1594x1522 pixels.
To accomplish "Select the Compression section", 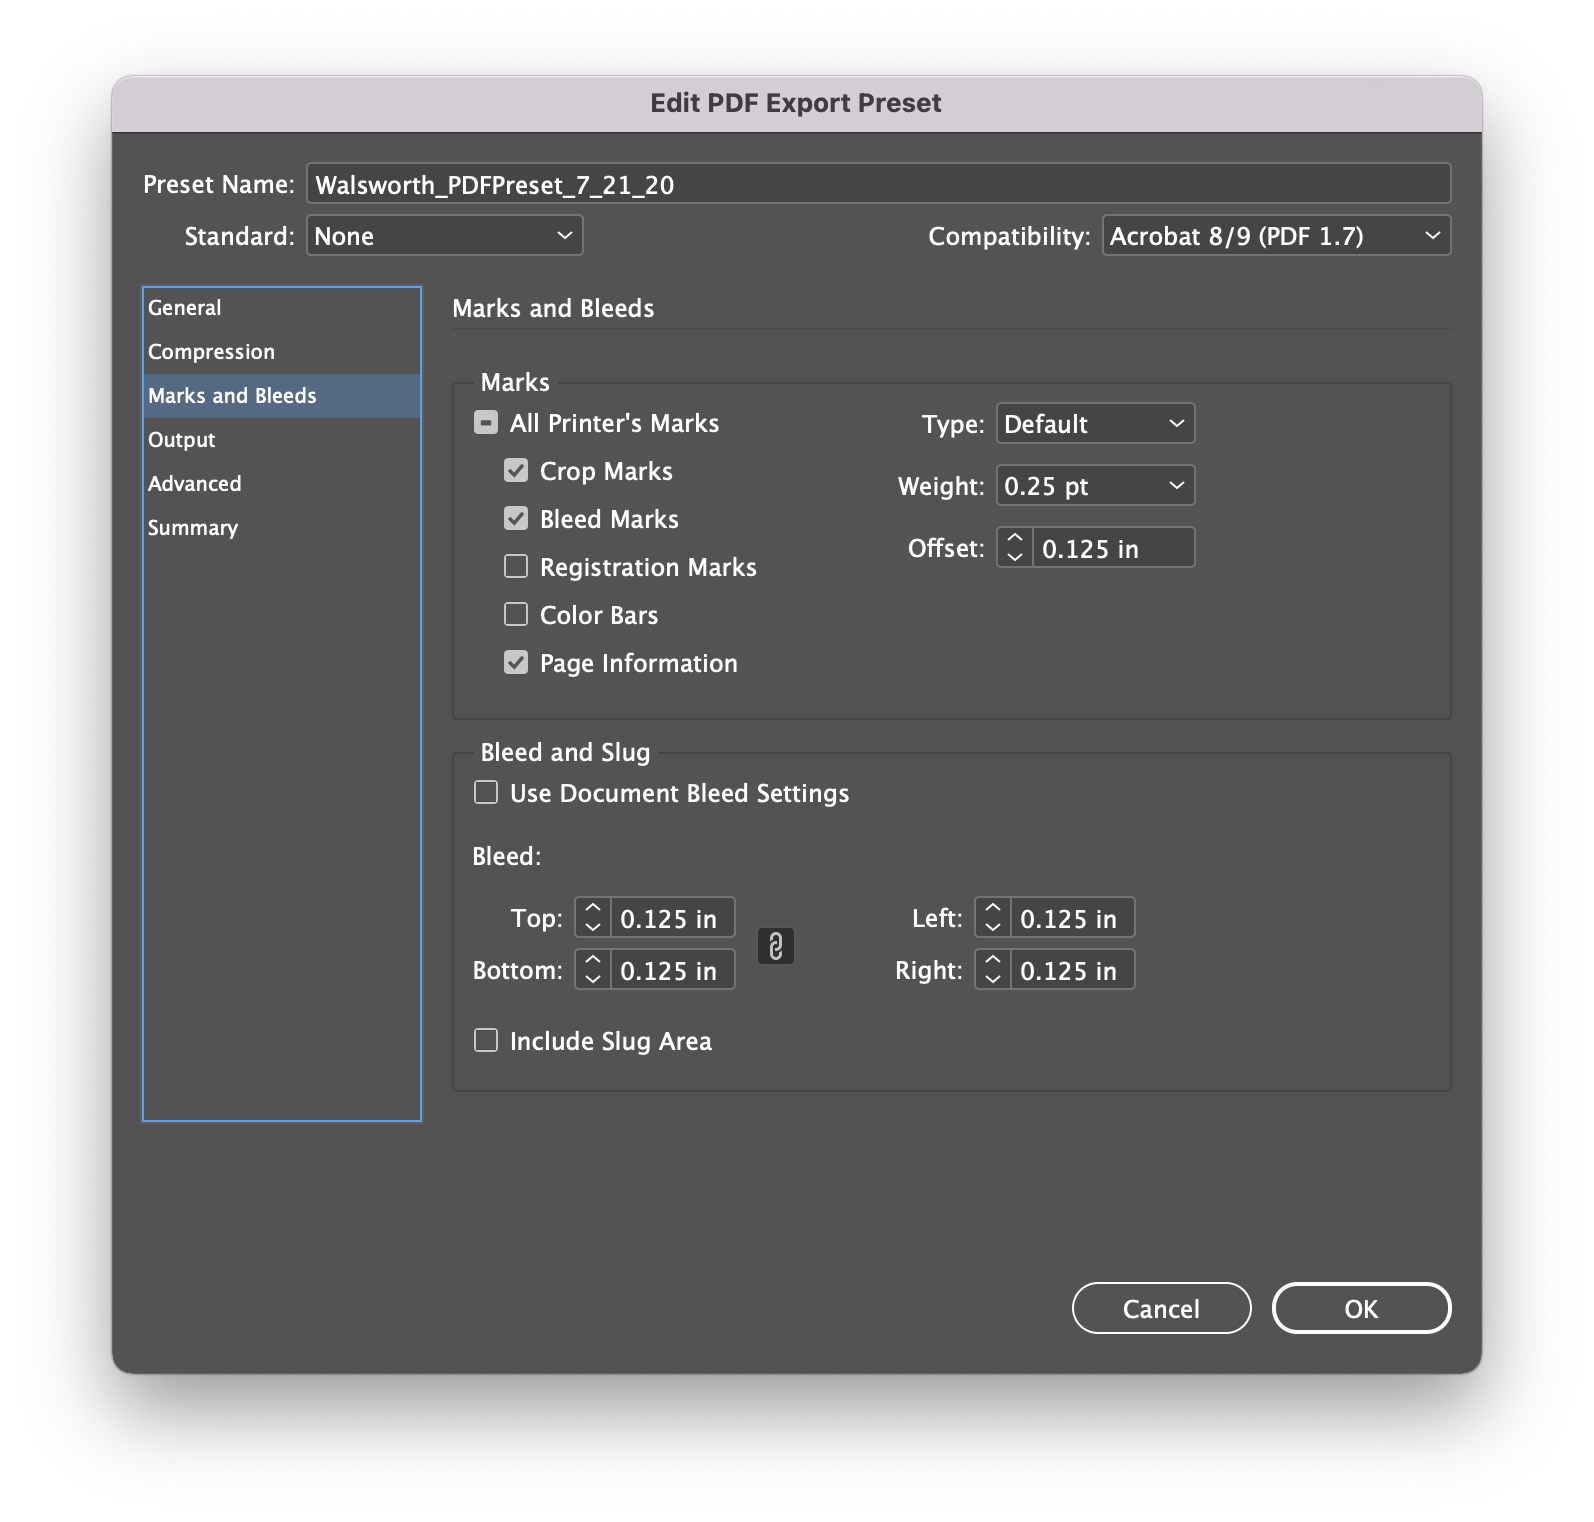I will click(x=282, y=352).
